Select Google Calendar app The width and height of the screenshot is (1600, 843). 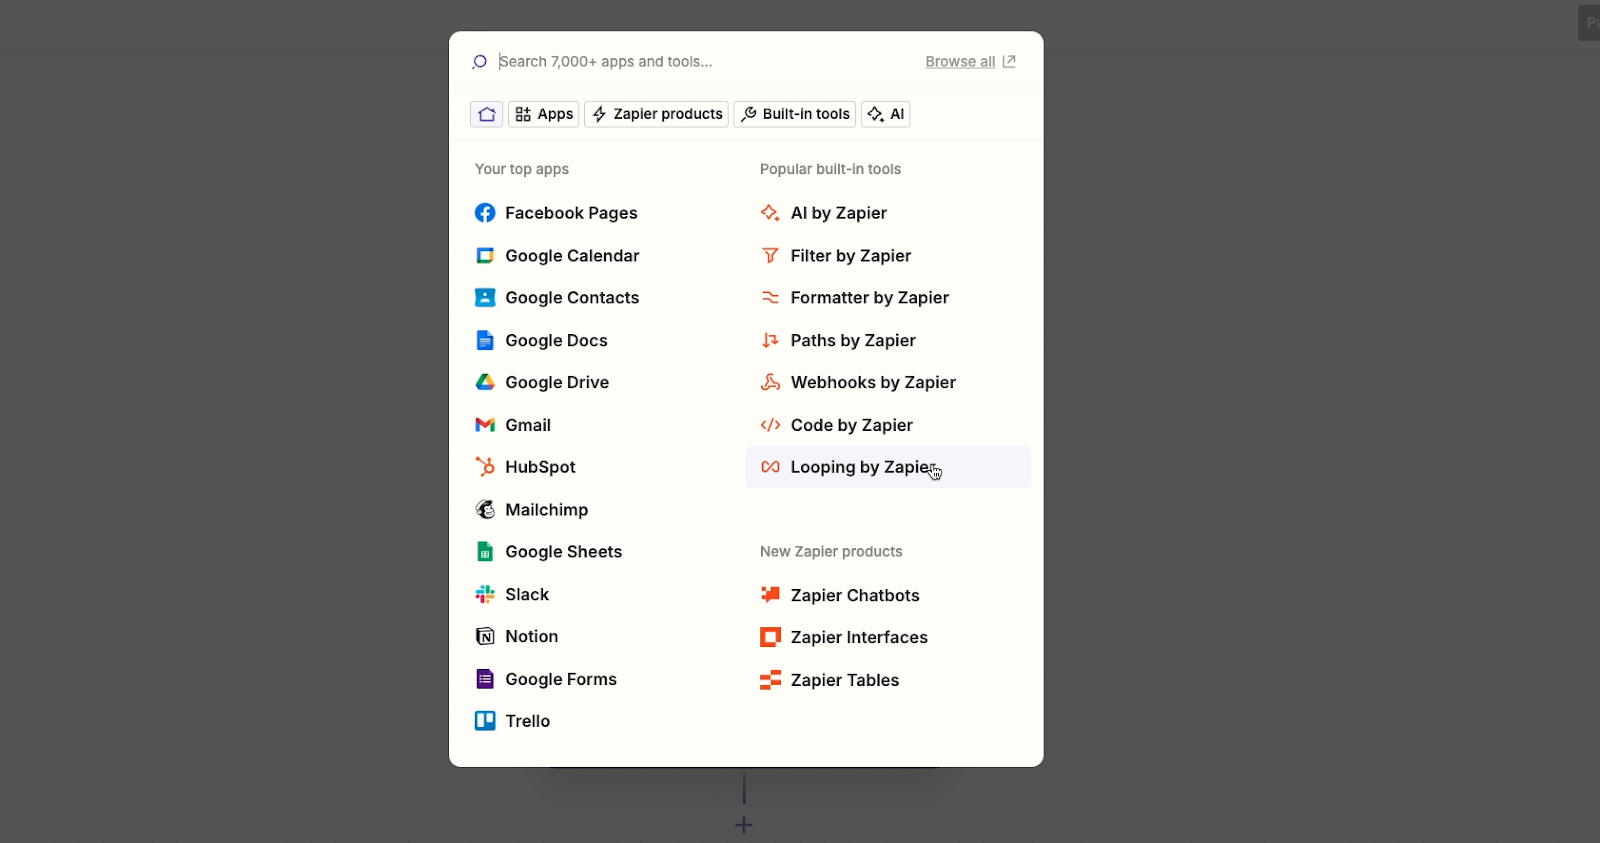pos(572,256)
